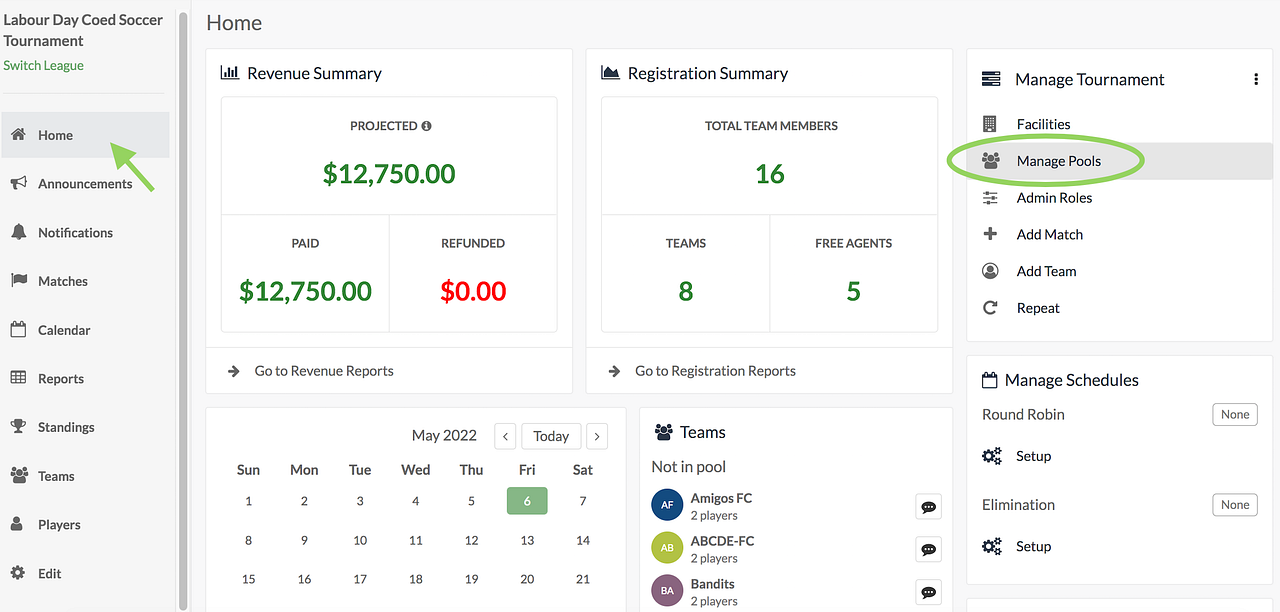The height and width of the screenshot is (612, 1280).
Task: Select May 13 on the calendar
Action: (527, 540)
